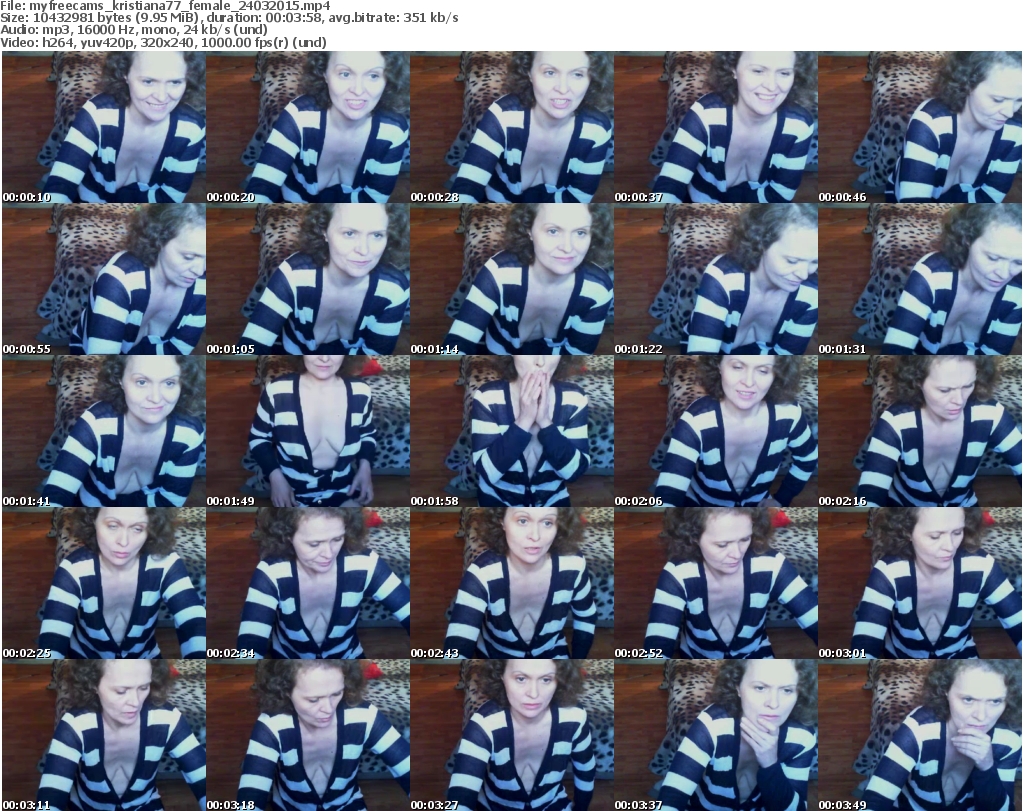Select the frame at 00:00:28

(x=511, y=127)
